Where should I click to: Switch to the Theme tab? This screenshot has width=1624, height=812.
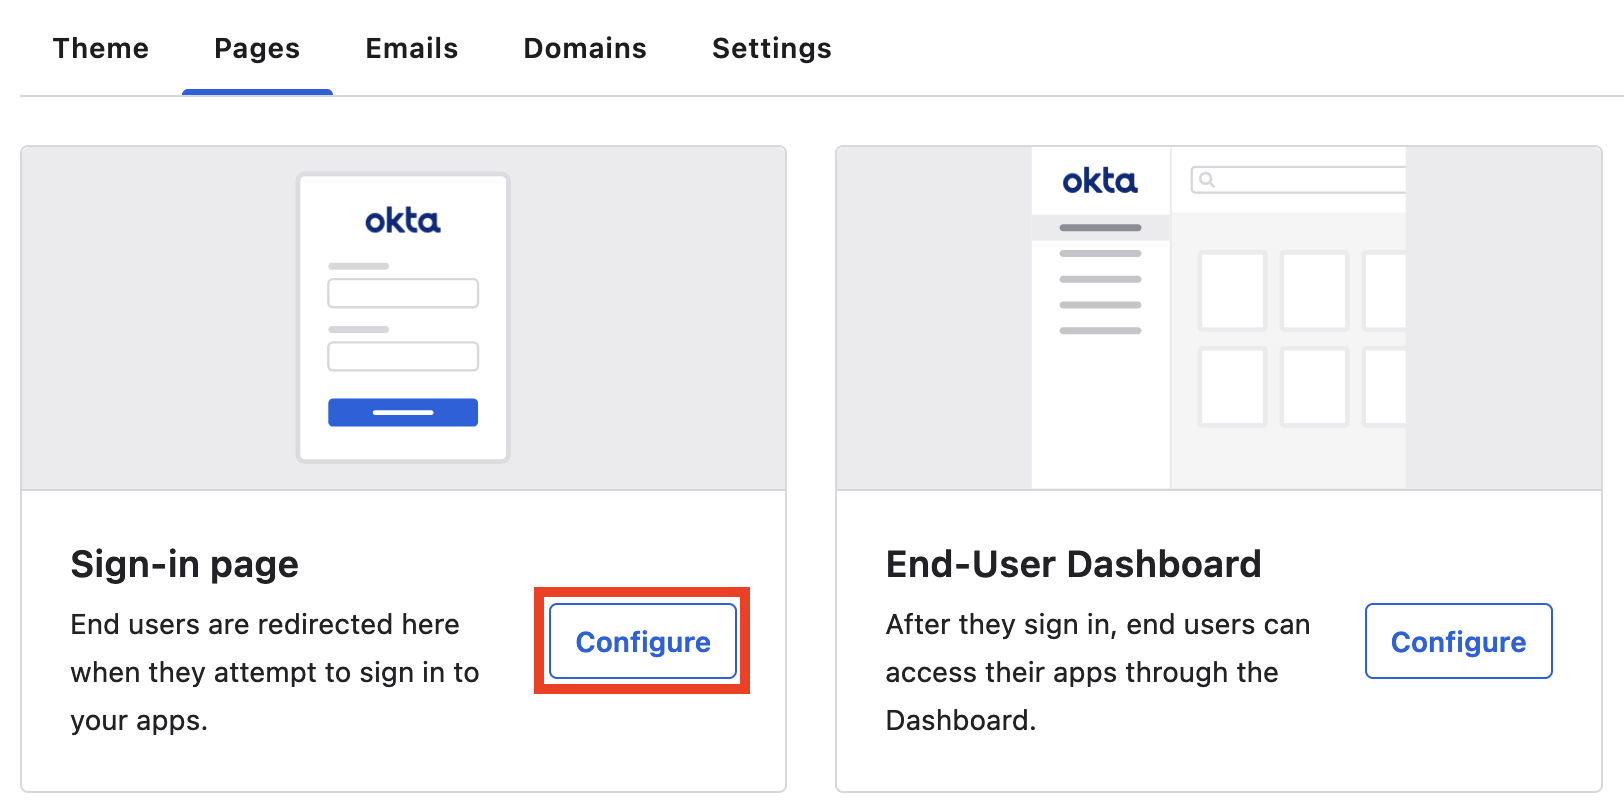101,47
